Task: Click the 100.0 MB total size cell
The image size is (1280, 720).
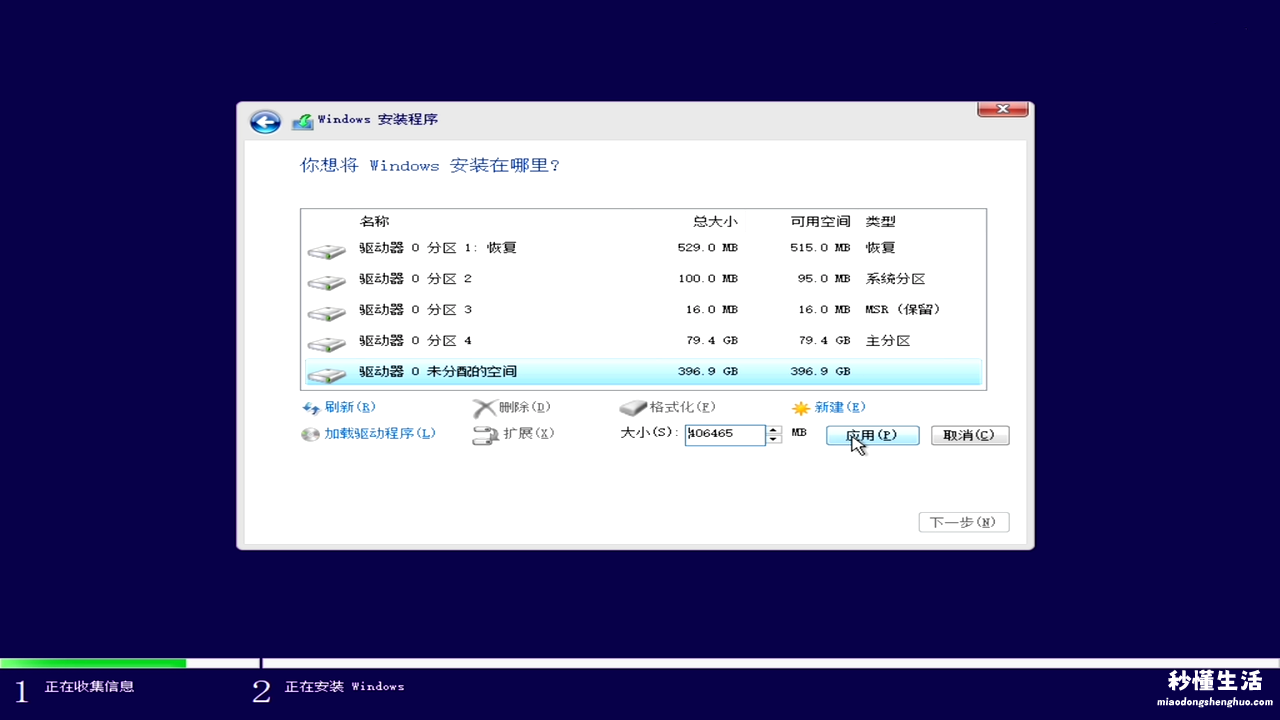Action: [708, 279]
